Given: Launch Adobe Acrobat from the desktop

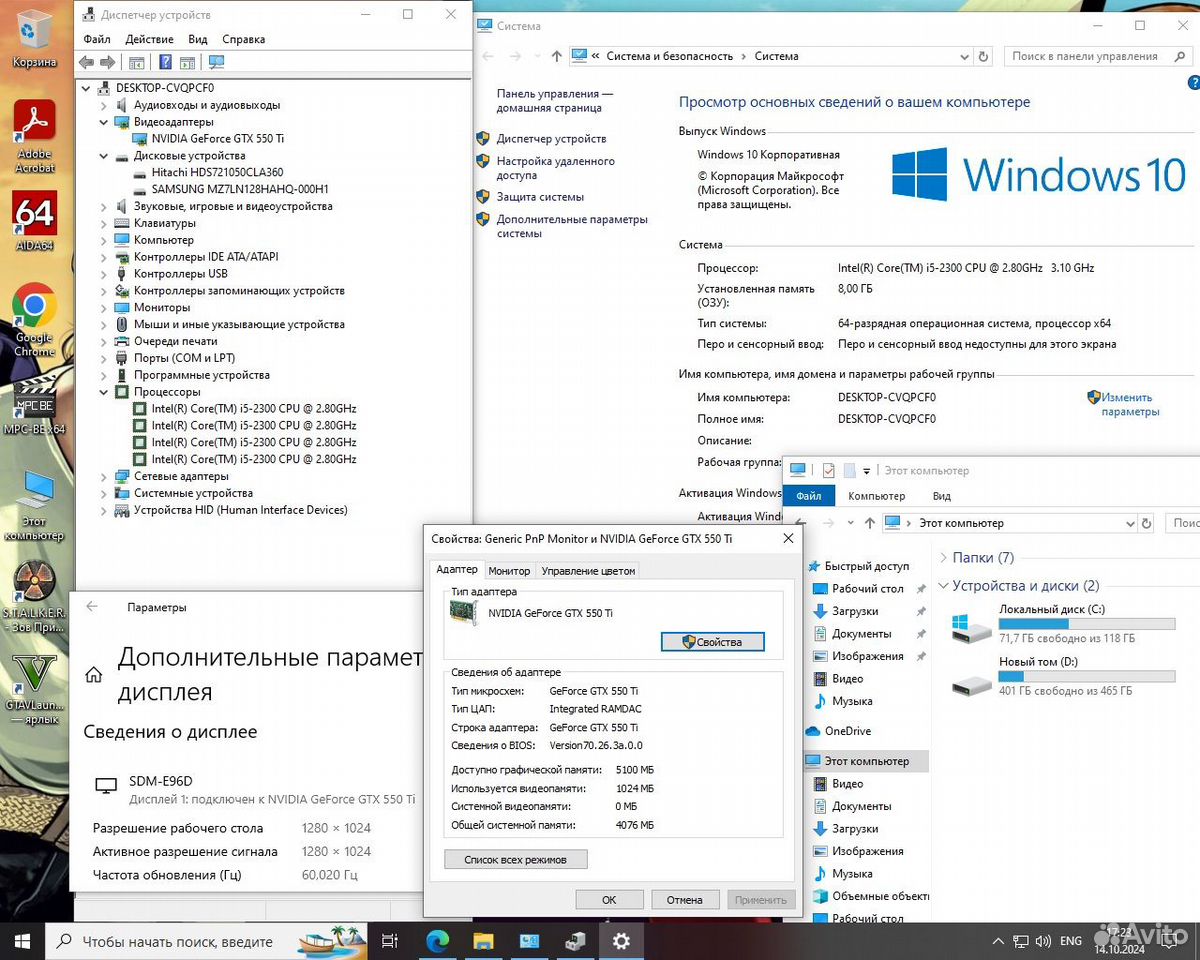Looking at the screenshot, I should (x=34, y=137).
